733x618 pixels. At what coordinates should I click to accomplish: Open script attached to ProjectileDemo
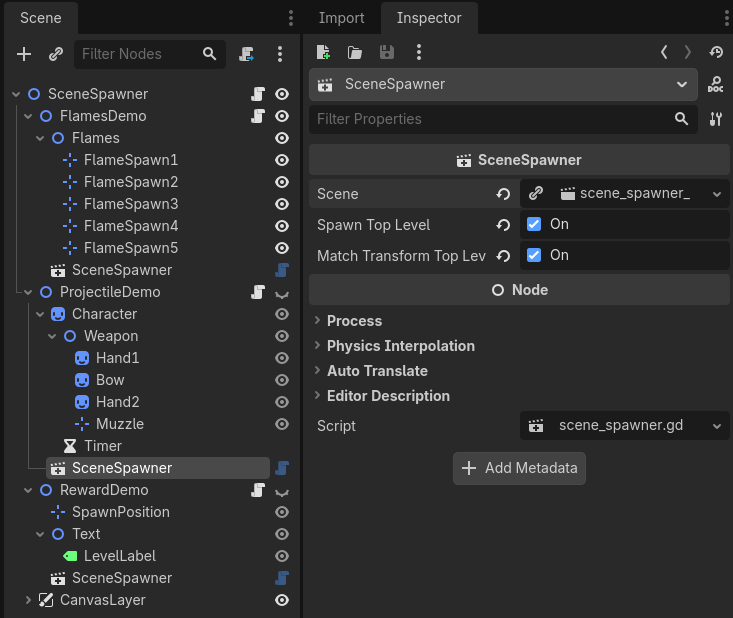258,292
